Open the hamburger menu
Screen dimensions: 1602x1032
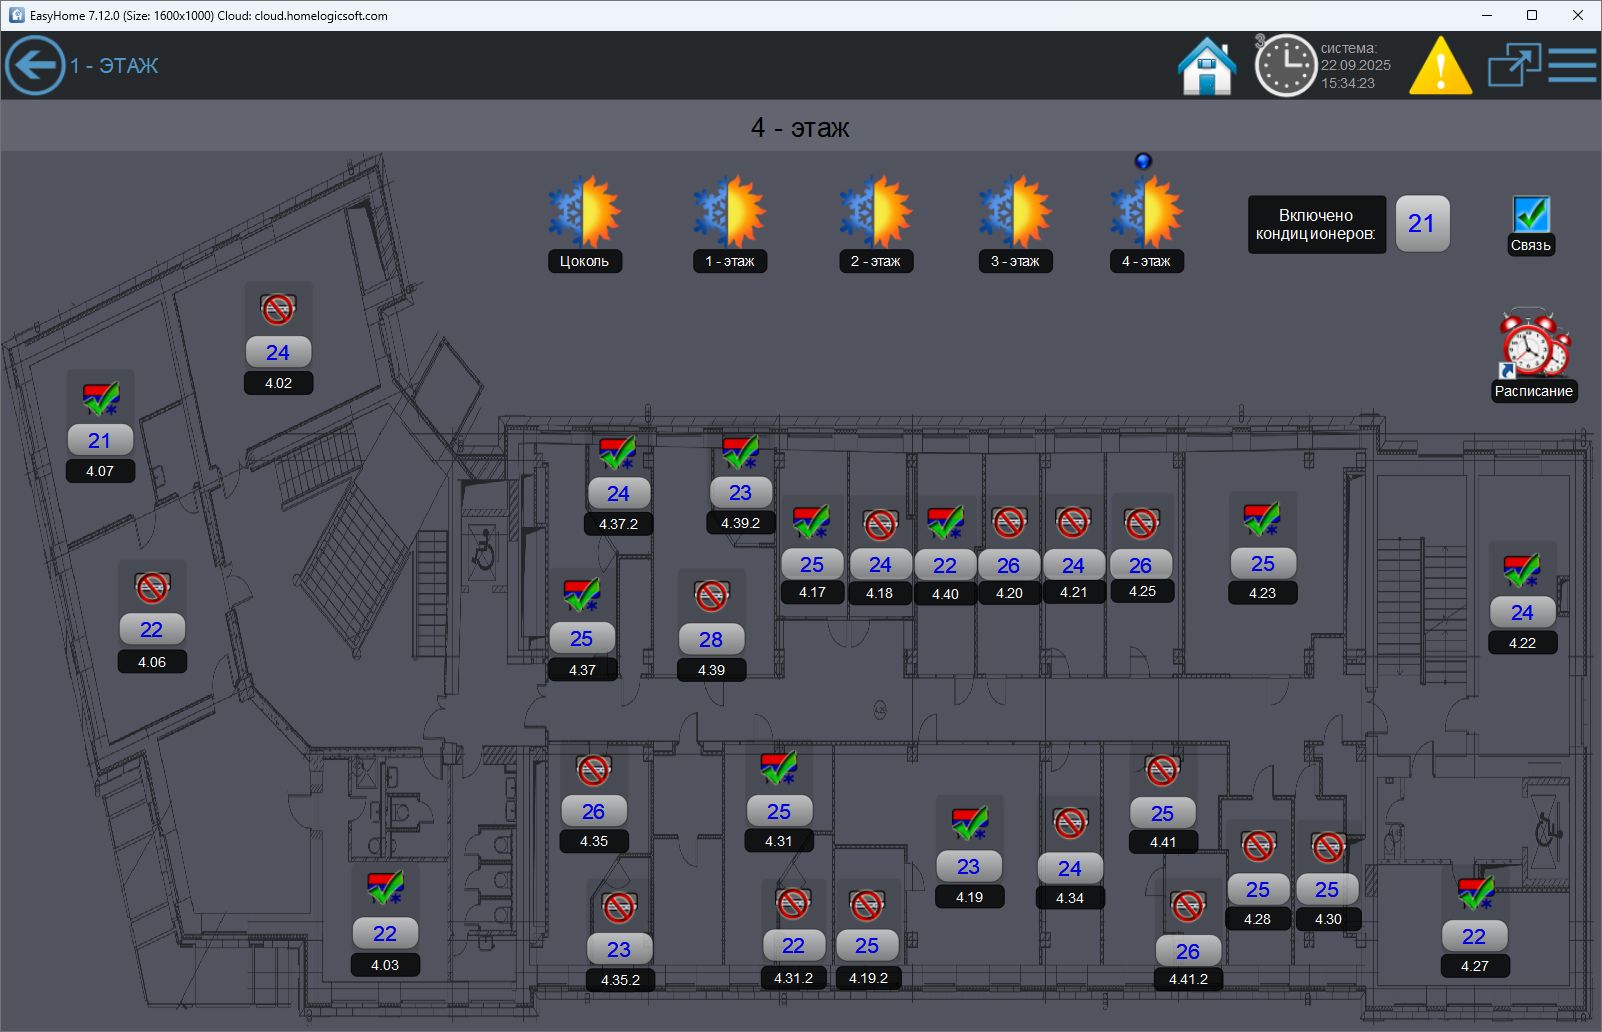click(x=1573, y=66)
